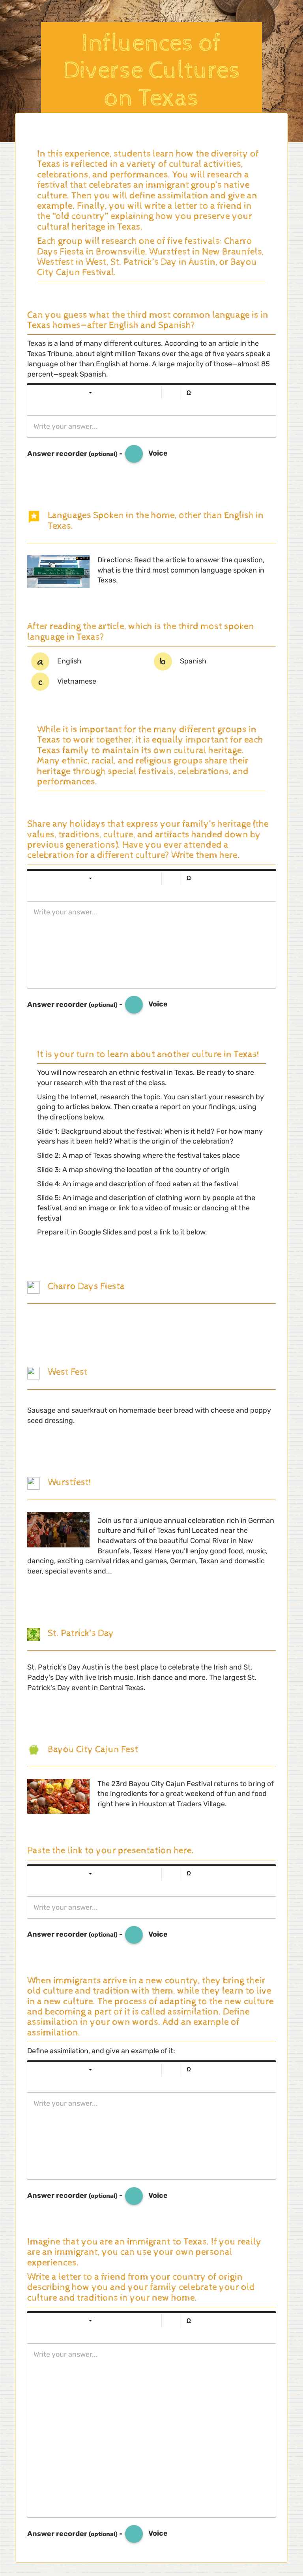Click the broken image icon beside Charro Days Fiesta
This screenshot has height=2576, width=303.
(33, 1286)
